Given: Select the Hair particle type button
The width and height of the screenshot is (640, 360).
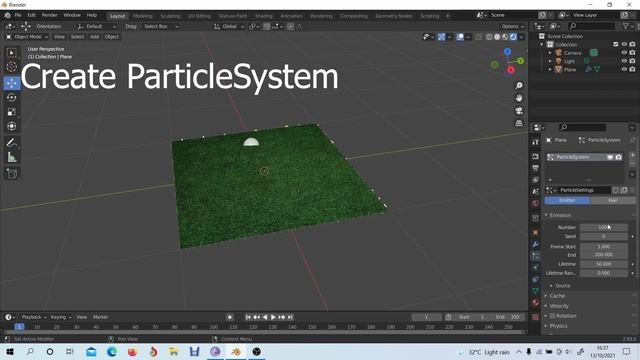Looking at the screenshot, I should [612, 200].
